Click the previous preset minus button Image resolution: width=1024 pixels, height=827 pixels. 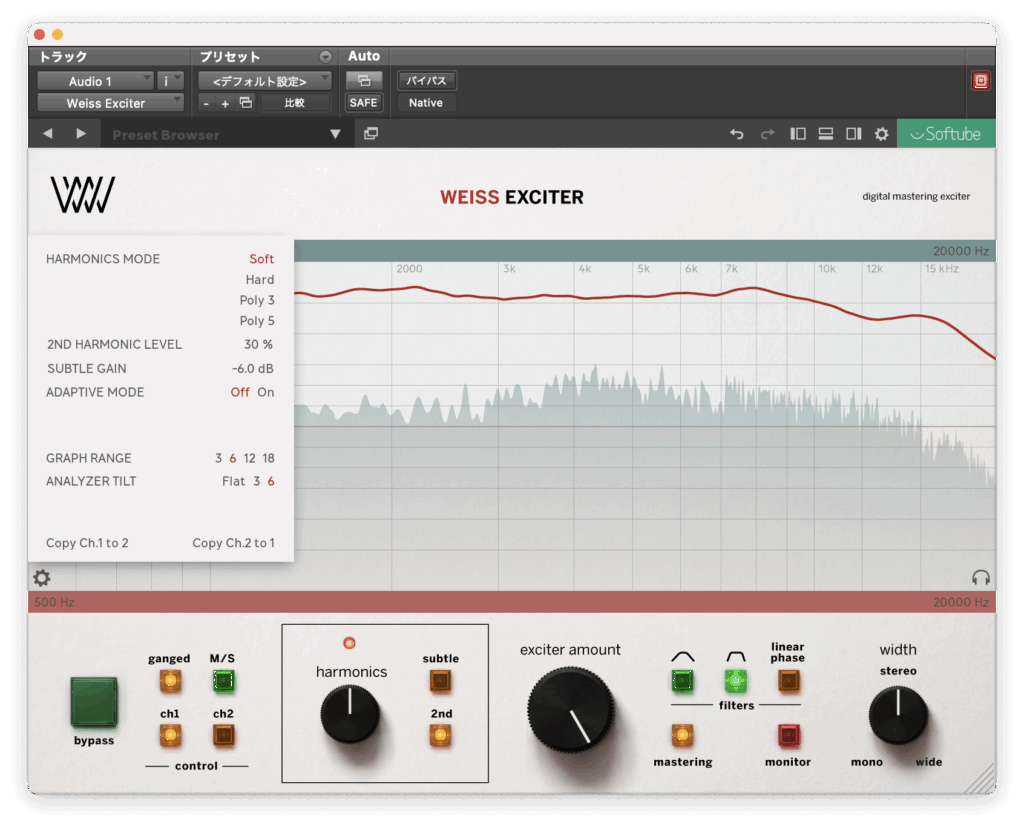(206, 103)
